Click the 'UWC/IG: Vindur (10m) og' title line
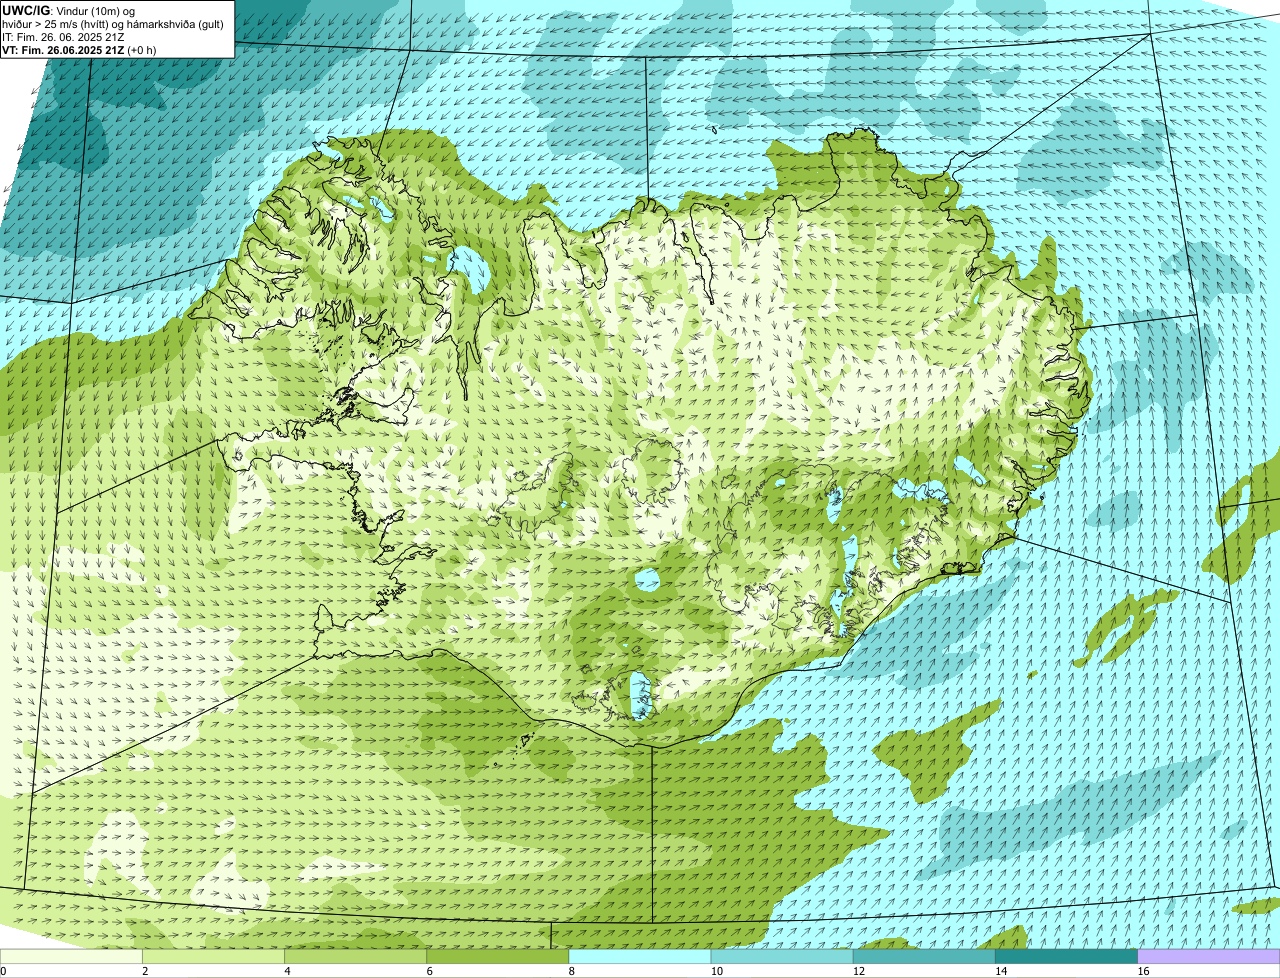Viewport: 1280px width, 978px height. [x=69, y=11]
